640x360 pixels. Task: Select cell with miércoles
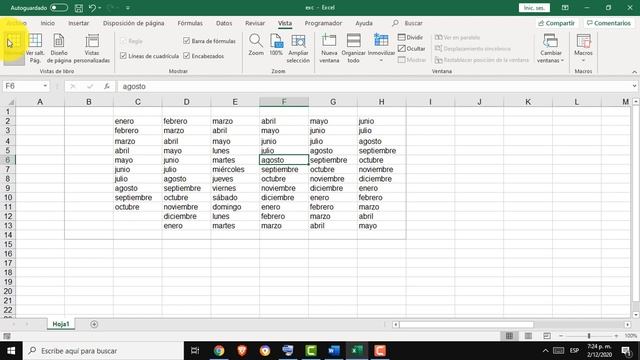(235, 169)
